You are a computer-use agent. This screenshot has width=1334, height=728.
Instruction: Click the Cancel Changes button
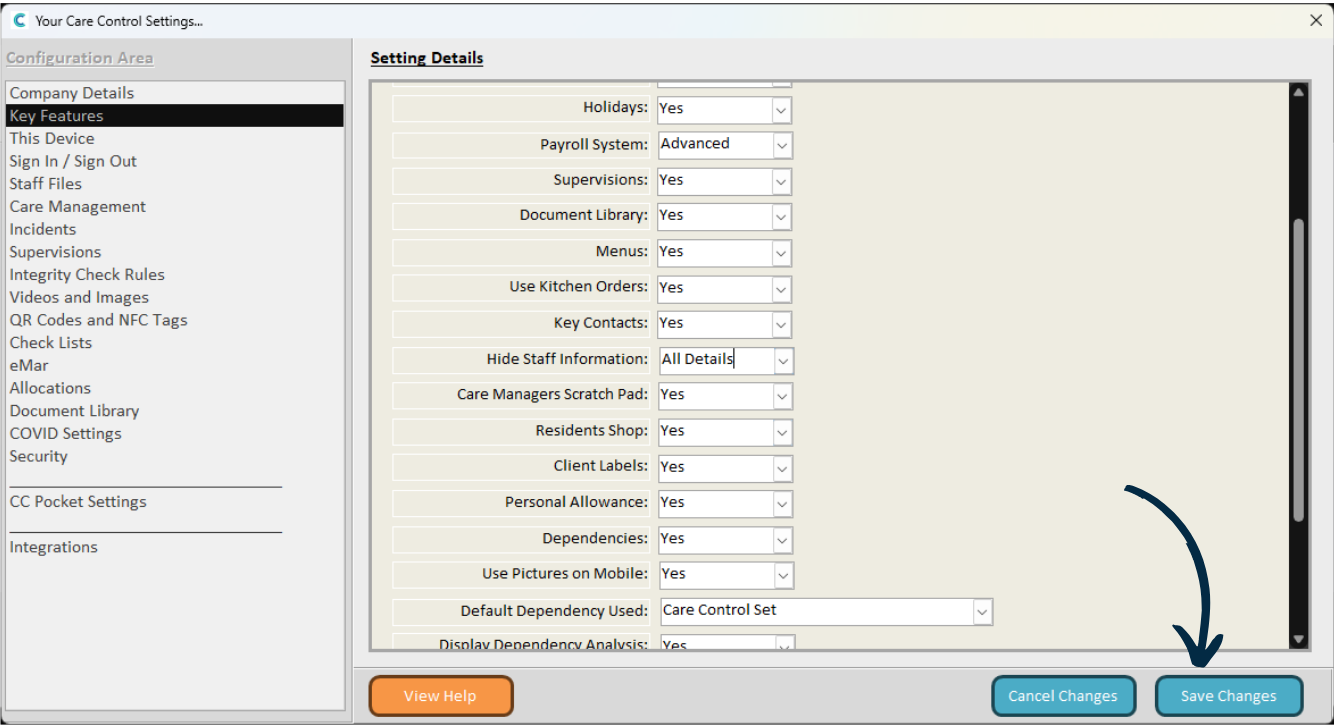coord(1063,696)
